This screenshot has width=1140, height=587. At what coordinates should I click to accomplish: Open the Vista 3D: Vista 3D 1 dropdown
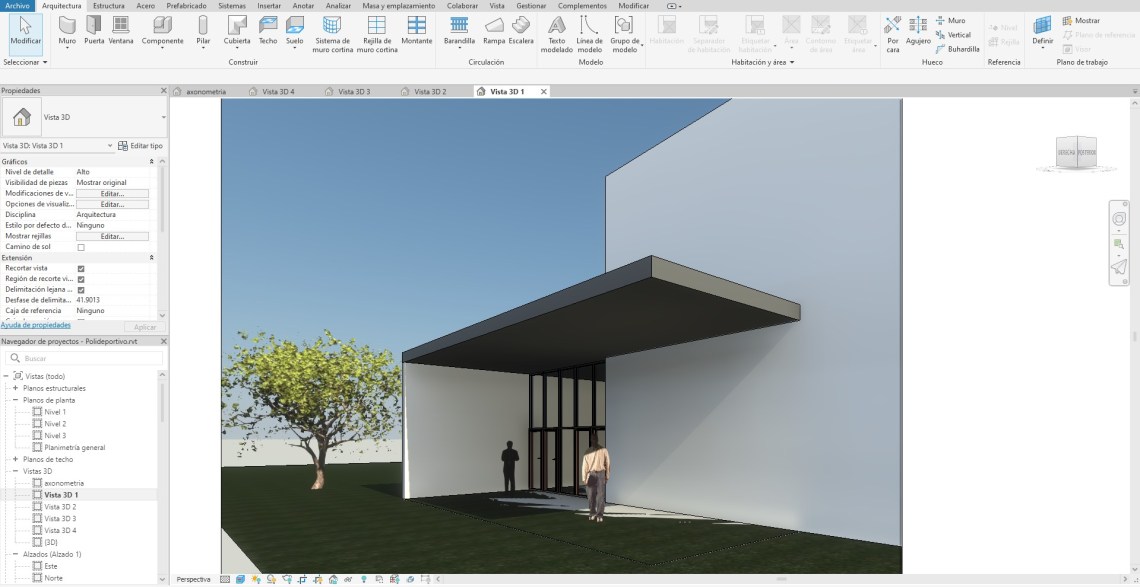(110, 146)
